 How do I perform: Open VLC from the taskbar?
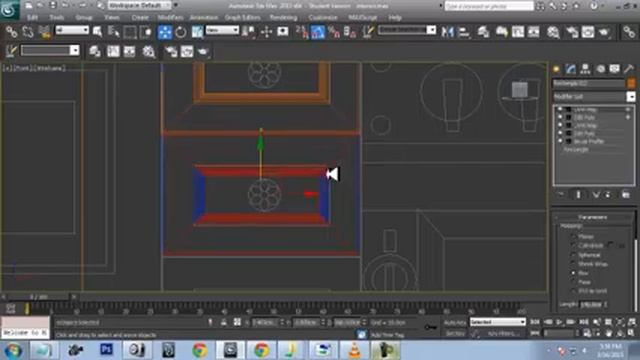354,351
